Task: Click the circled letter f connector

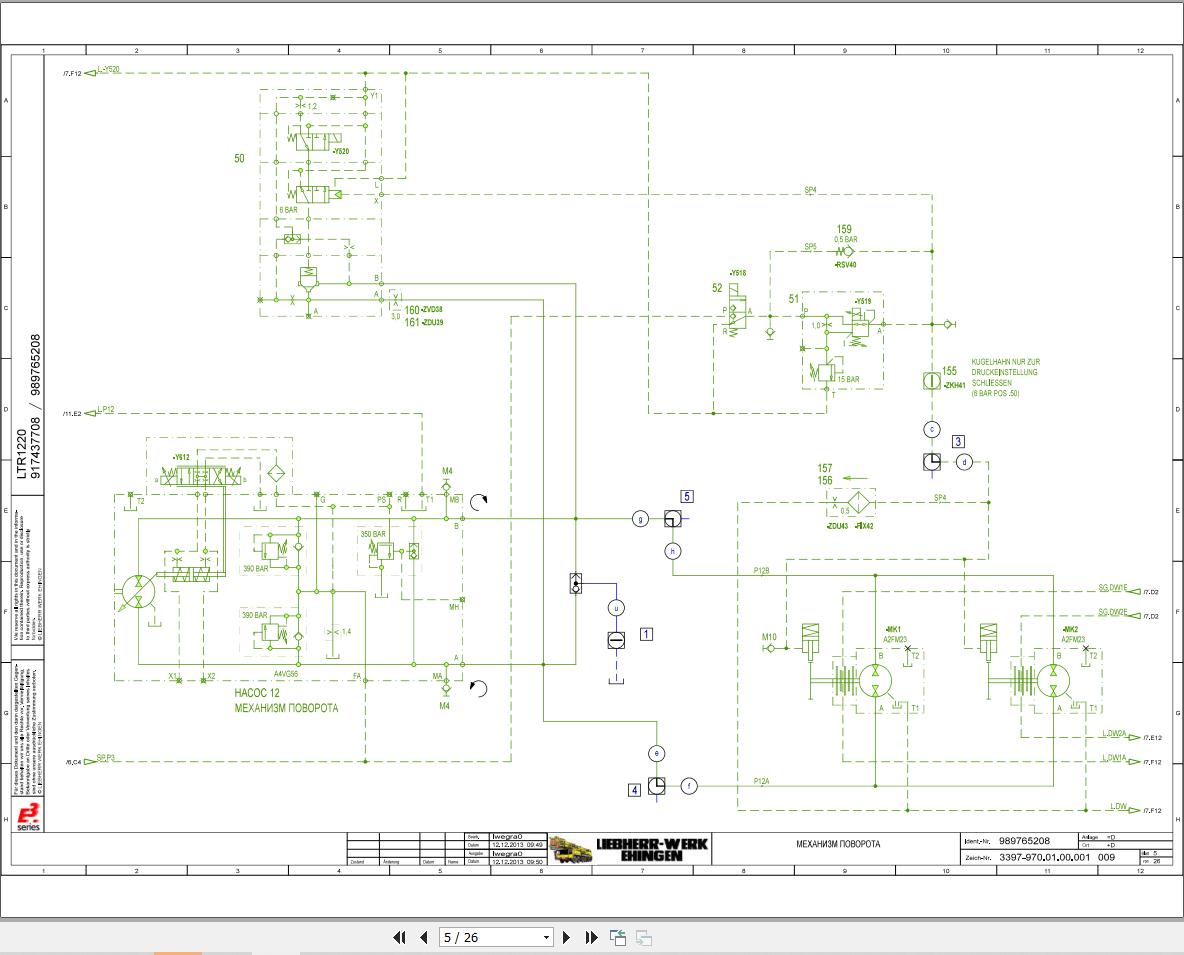Action: pyautogui.click(x=688, y=786)
